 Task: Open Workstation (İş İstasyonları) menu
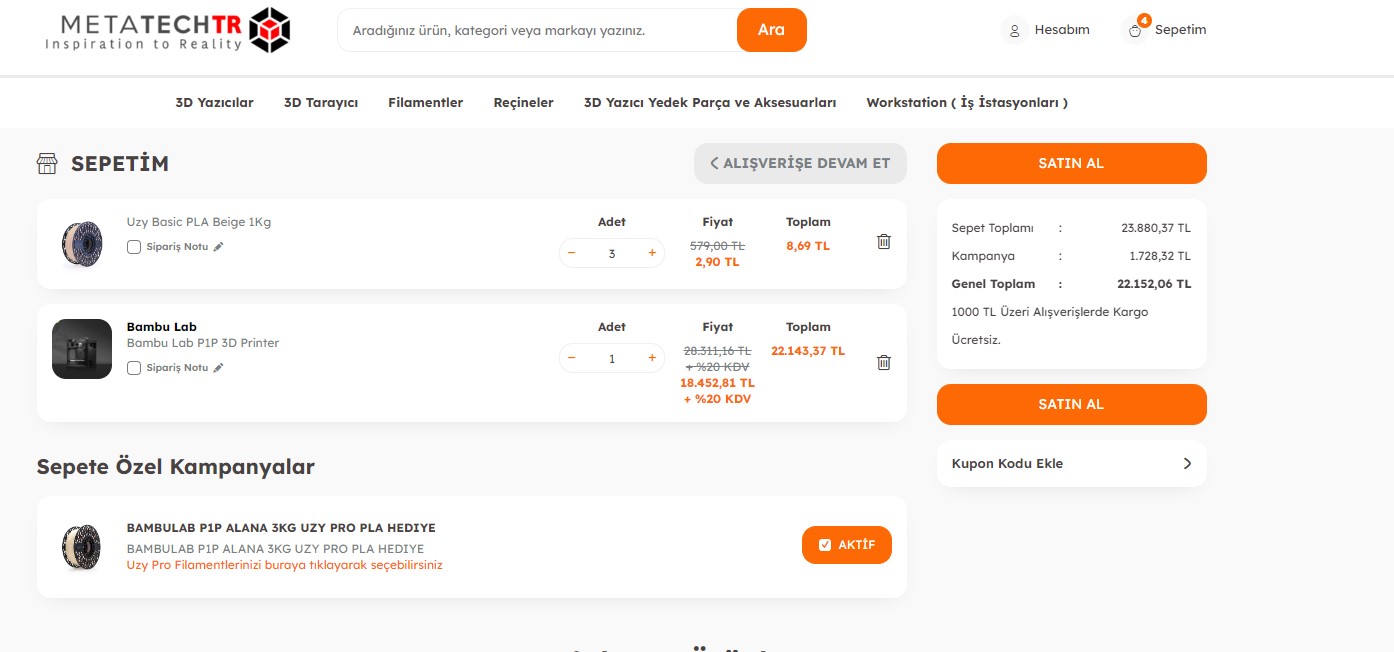967,103
